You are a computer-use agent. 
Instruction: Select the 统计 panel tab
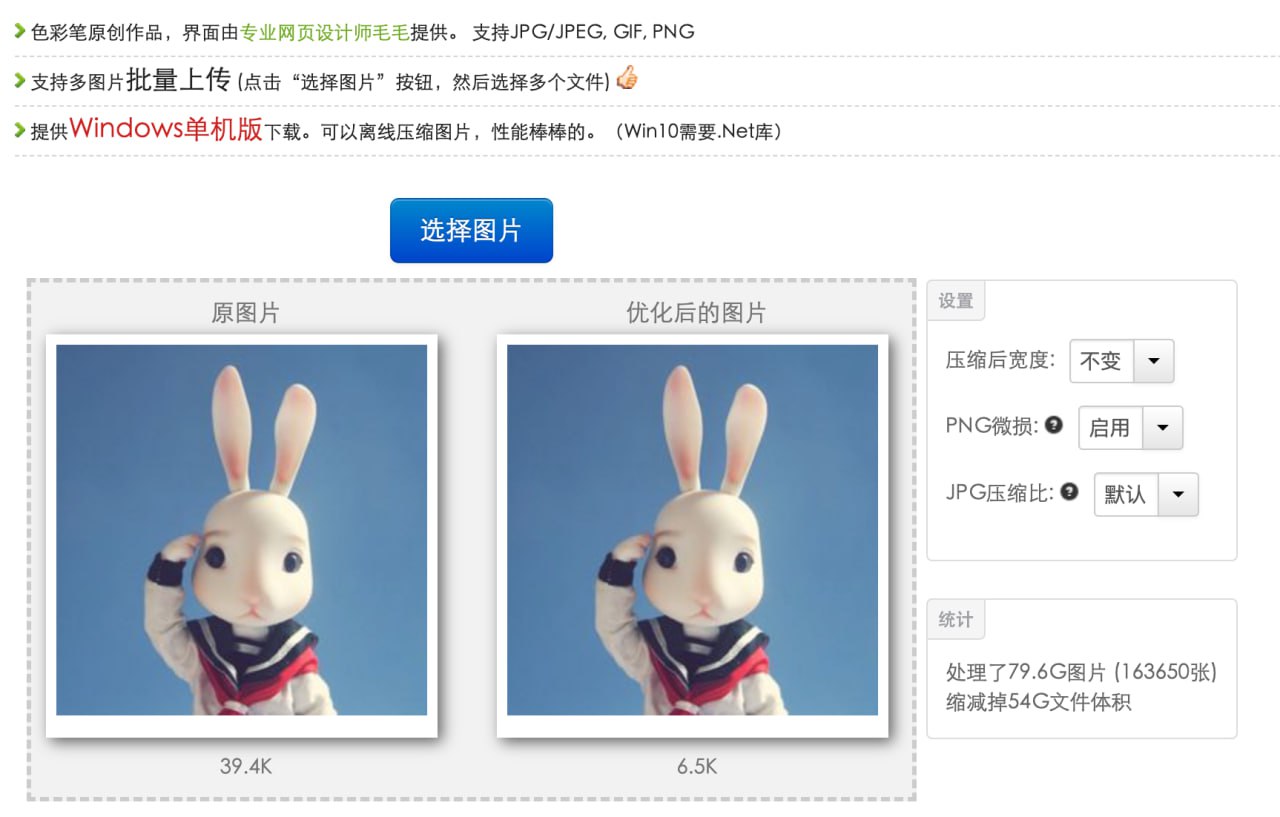click(956, 620)
